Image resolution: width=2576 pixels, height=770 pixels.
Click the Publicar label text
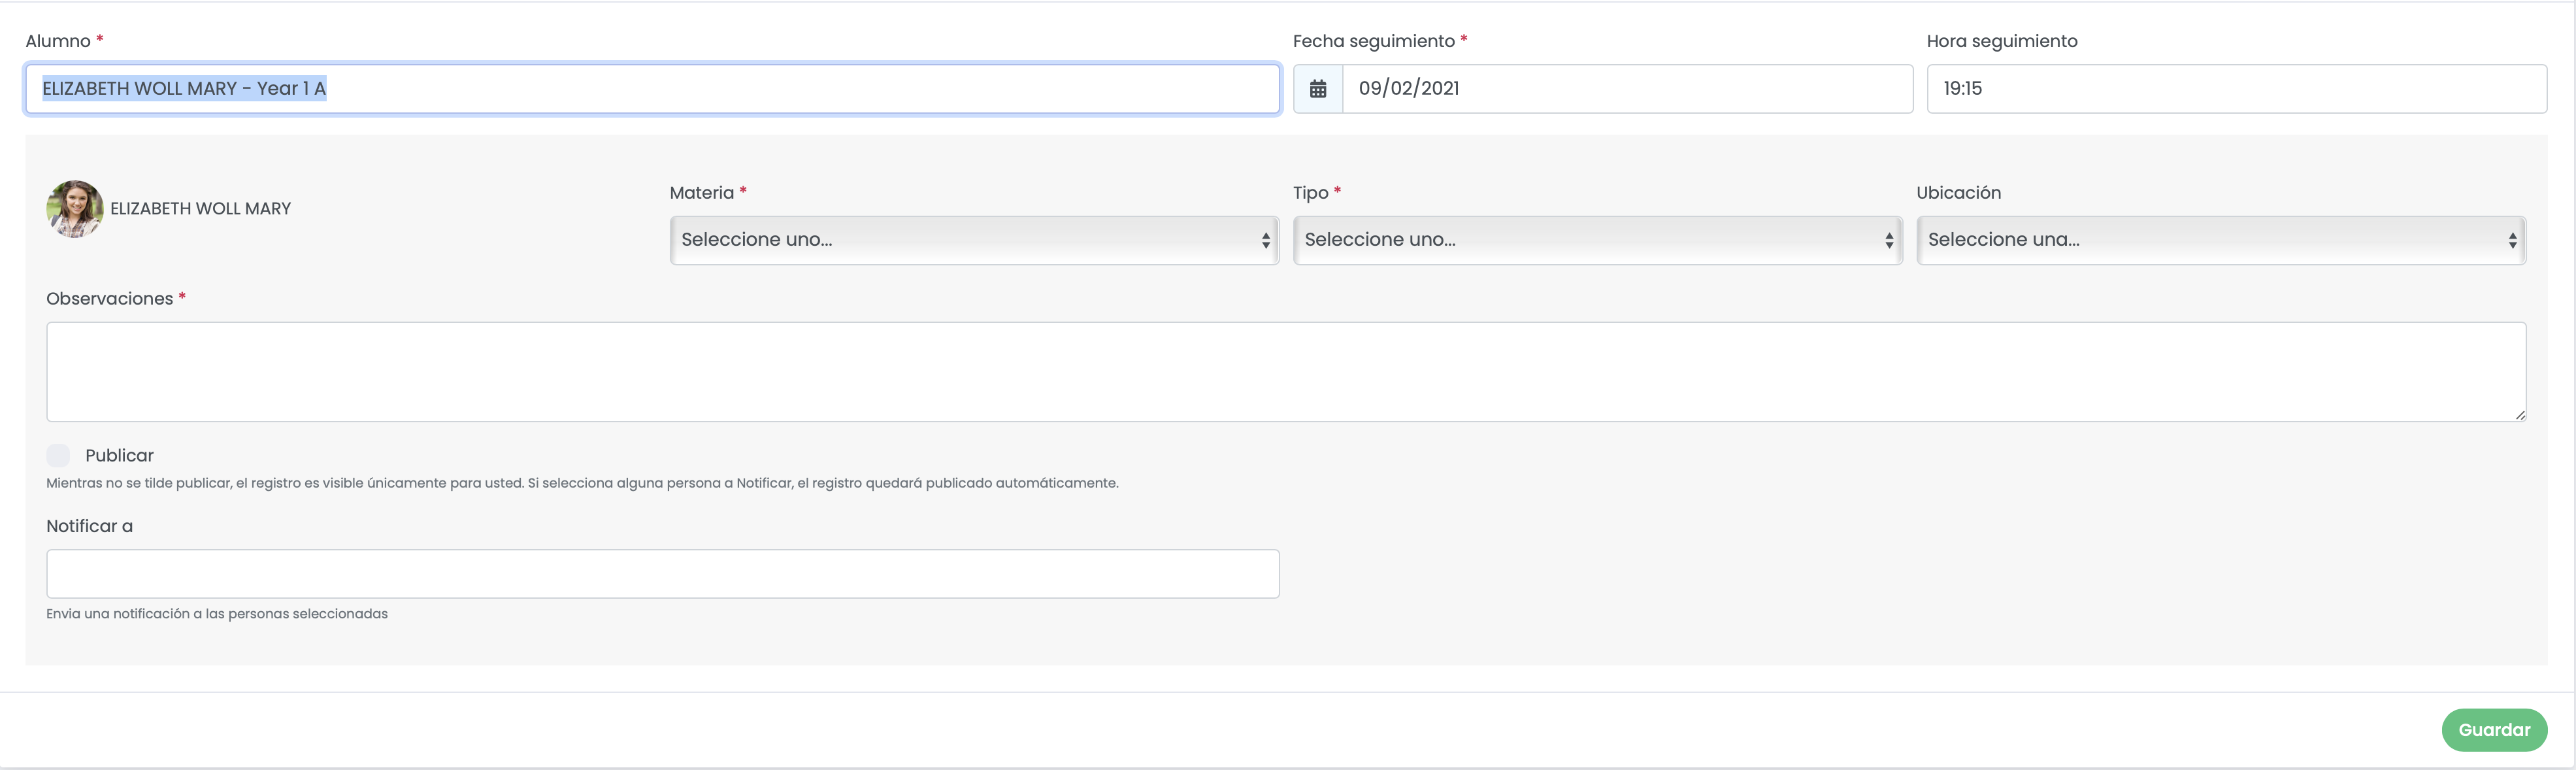click(x=119, y=456)
